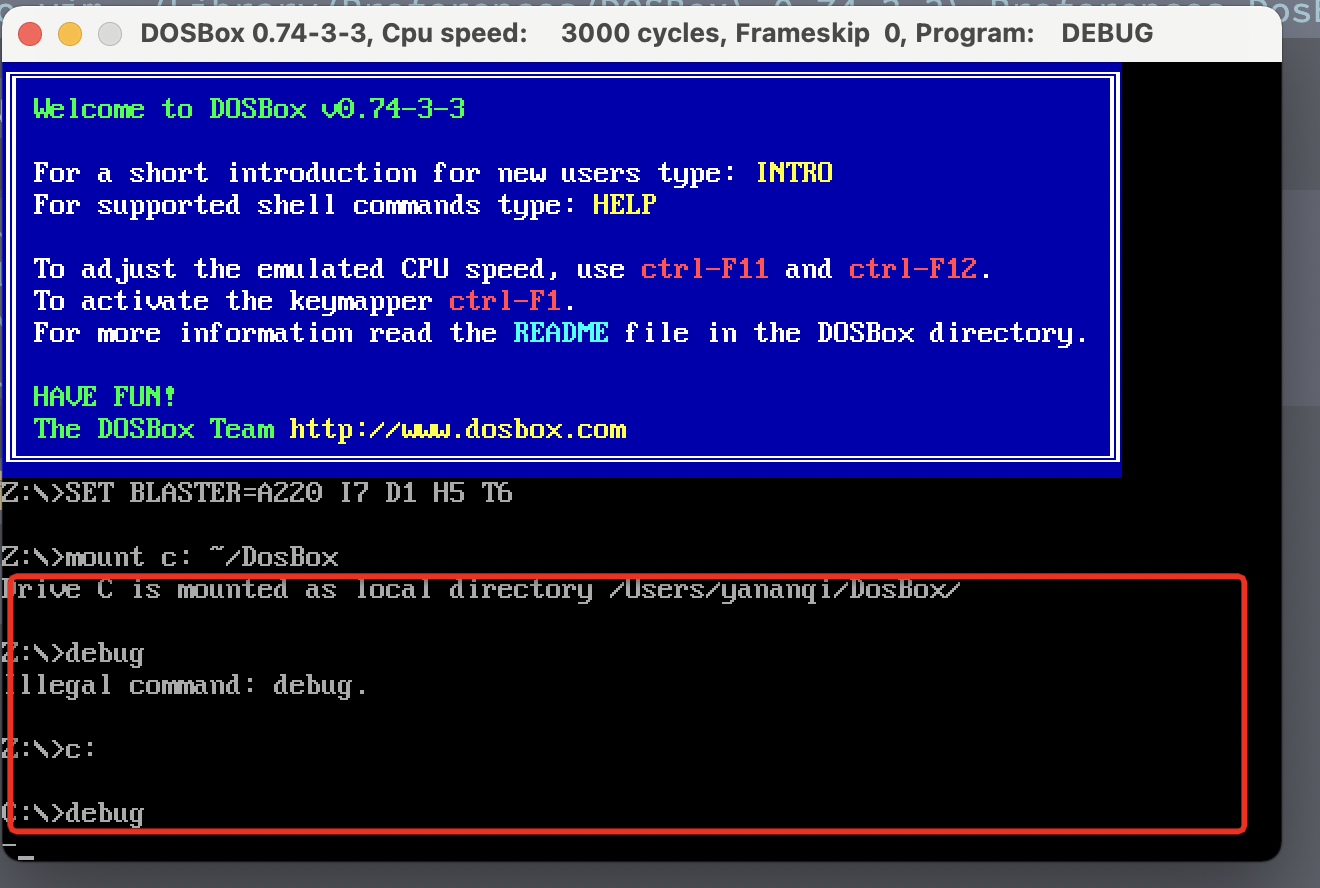Image resolution: width=1320 pixels, height=888 pixels.
Task: Click the red ctrl-F1 keymapper shortcut text
Action: point(505,300)
